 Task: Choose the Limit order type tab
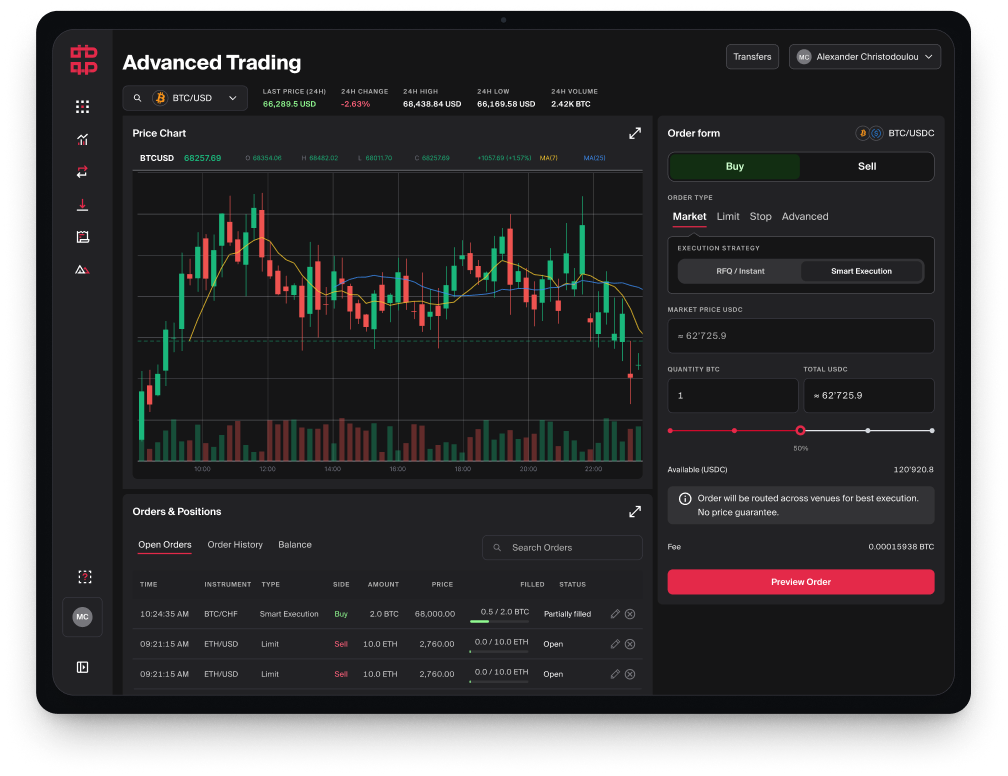coord(728,217)
